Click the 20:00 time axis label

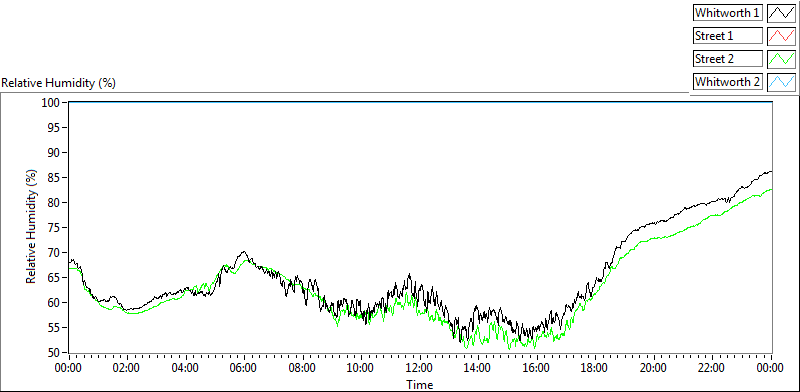tap(655, 368)
